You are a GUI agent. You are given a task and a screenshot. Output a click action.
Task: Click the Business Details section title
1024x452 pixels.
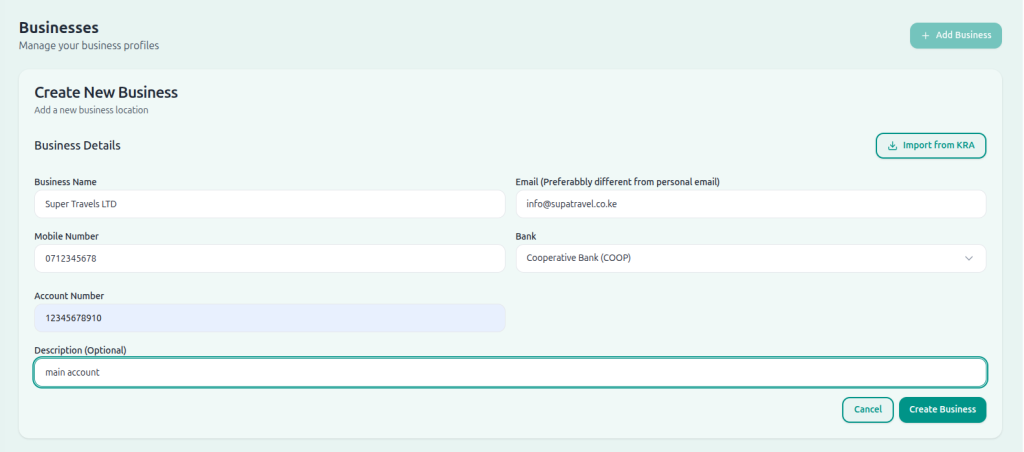tap(77, 146)
